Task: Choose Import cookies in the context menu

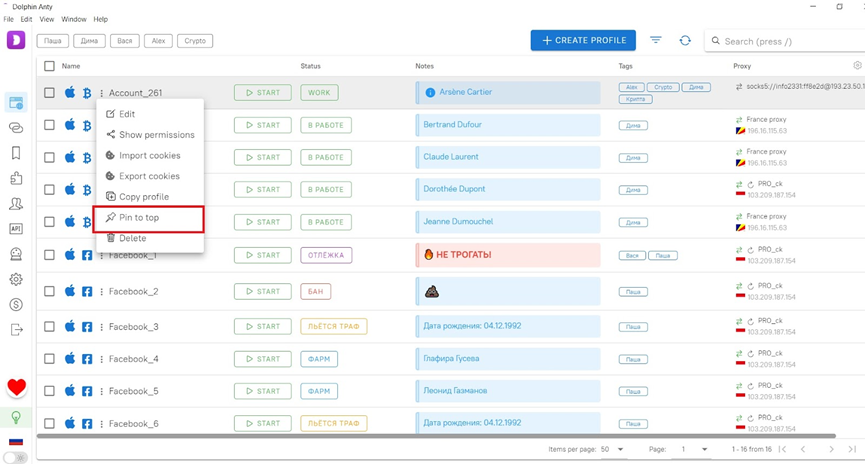Action: point(149,156)
